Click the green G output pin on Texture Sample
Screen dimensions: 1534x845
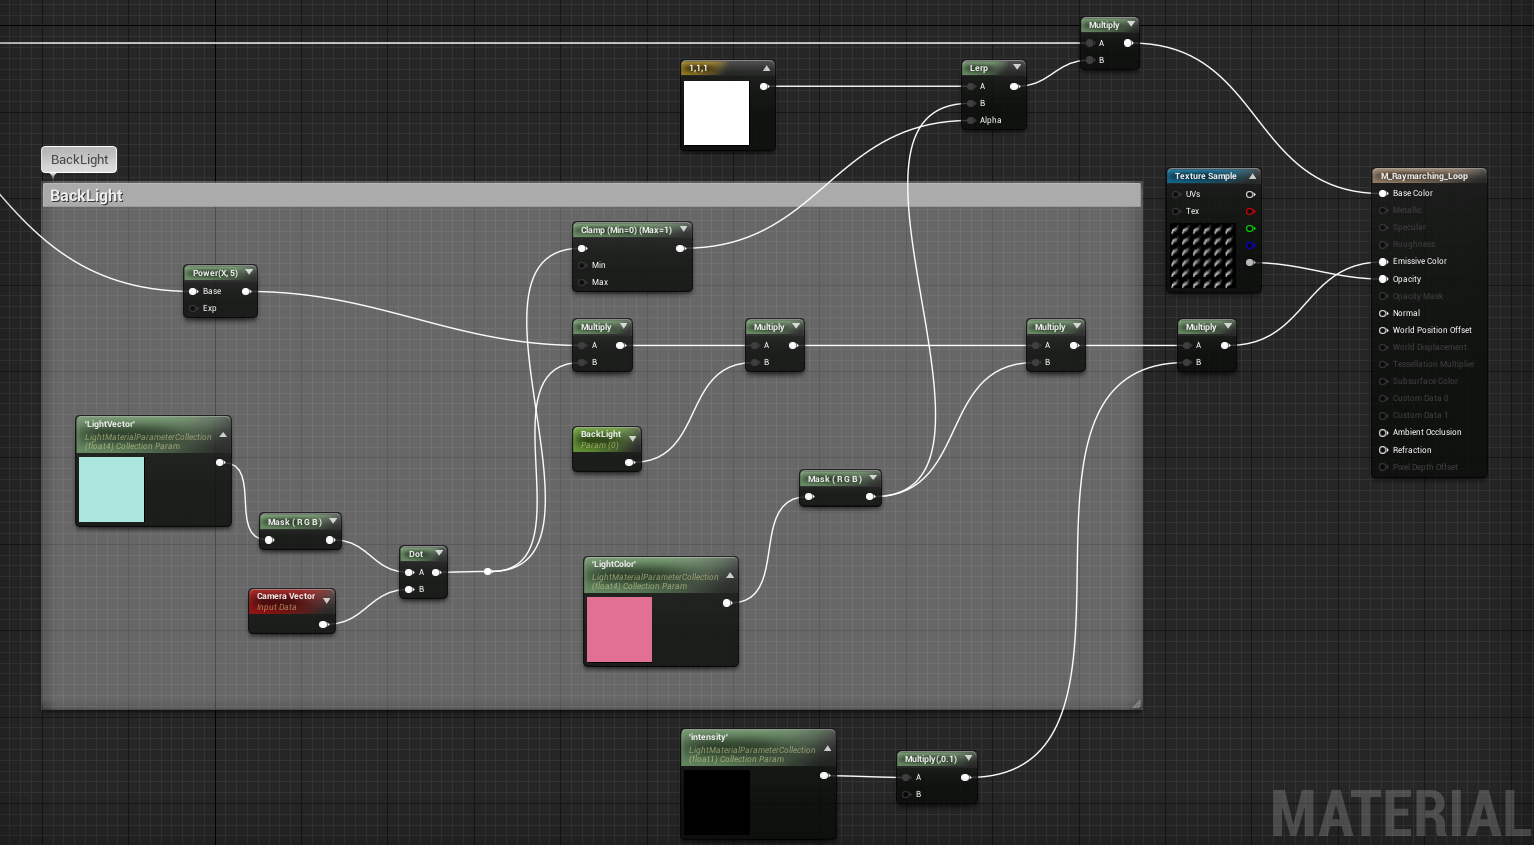[x=1250, y=228]
